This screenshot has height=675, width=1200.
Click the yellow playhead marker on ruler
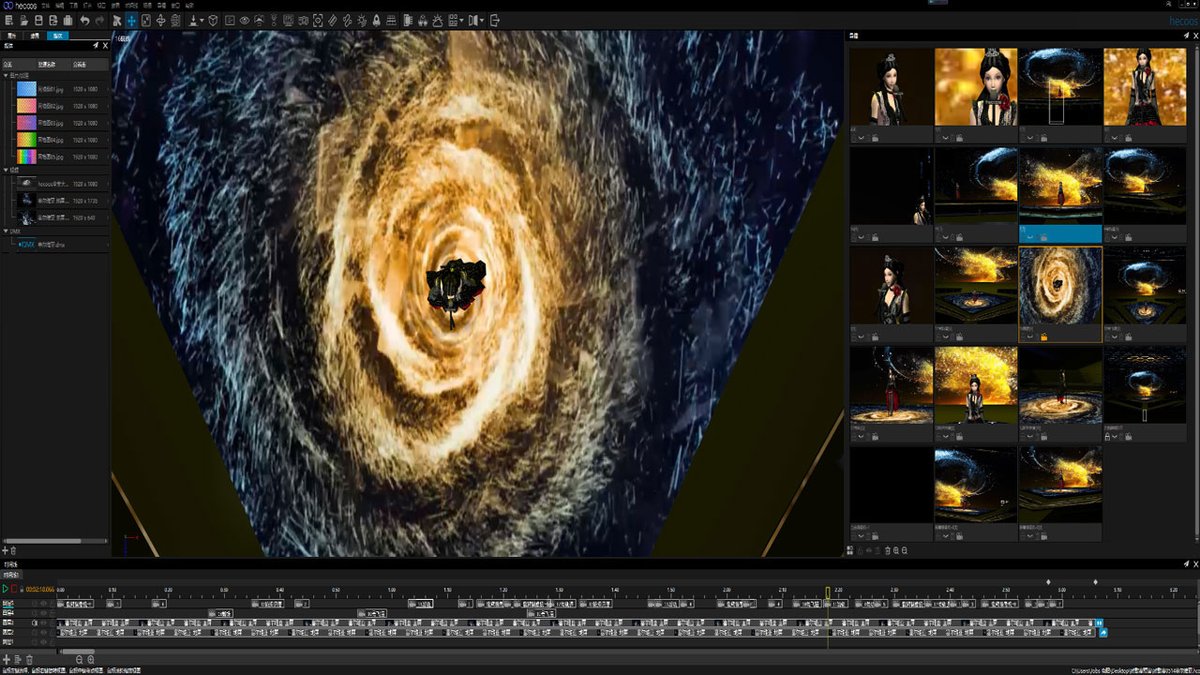[x=827, y=592]
